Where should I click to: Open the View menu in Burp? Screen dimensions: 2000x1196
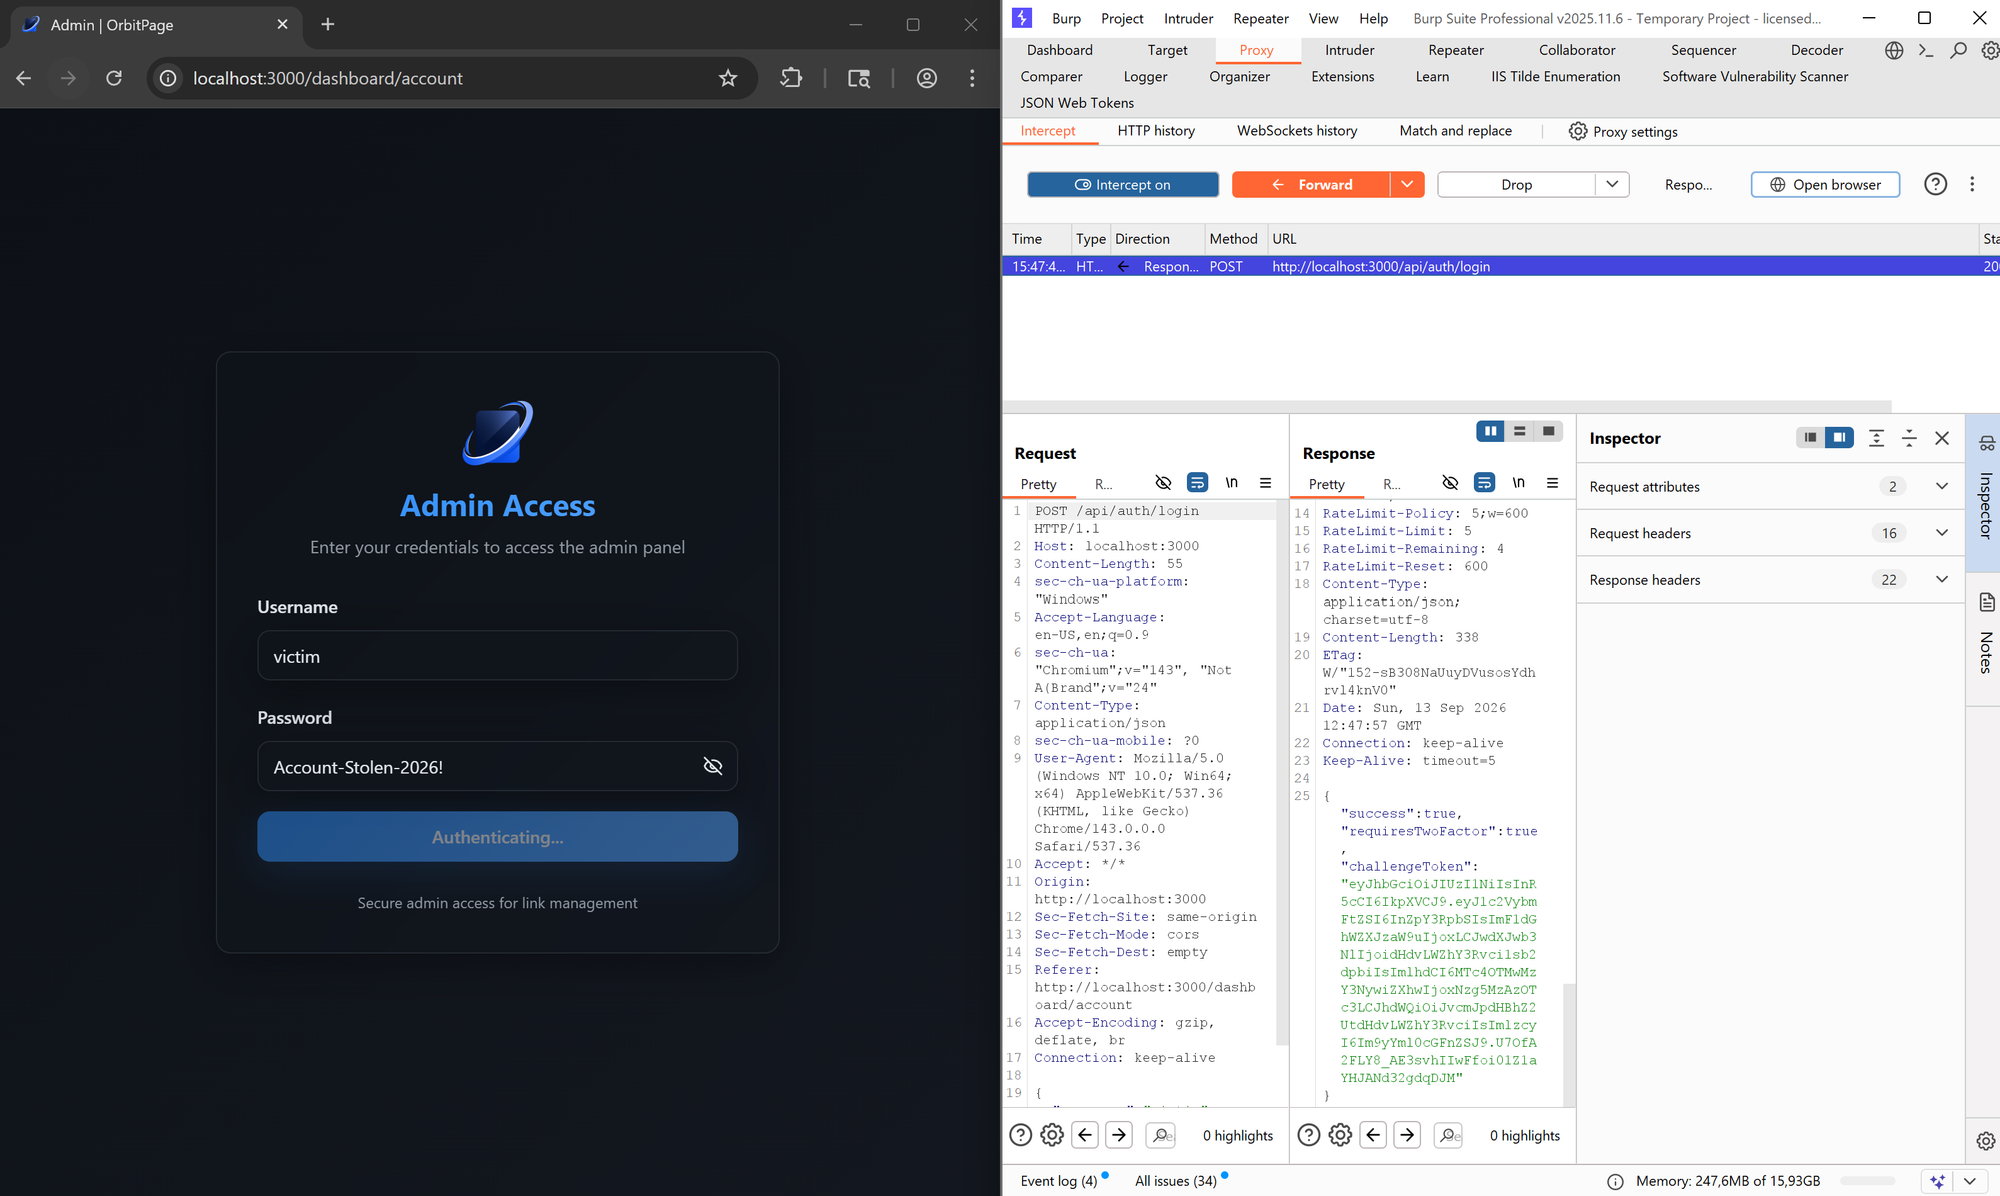coord(1323,18)
